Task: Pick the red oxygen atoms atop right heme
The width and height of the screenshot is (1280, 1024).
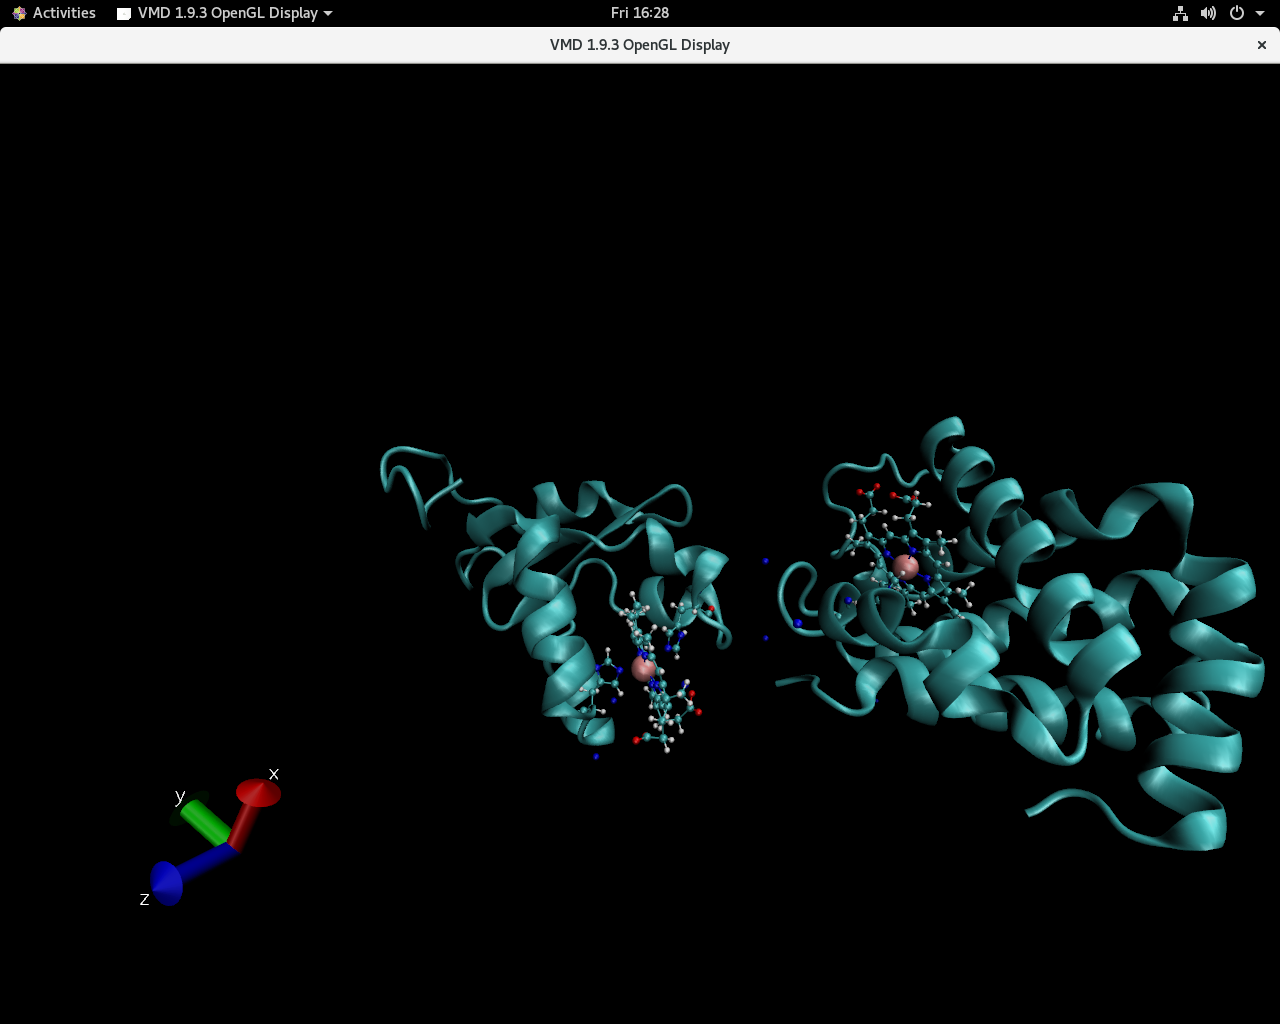Action: [861, 492]
